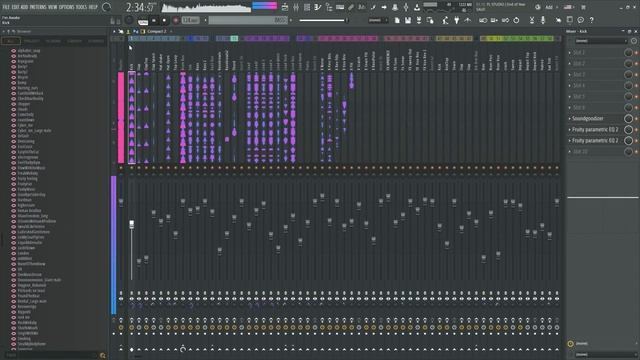Adjust the Slot 1 mix level knob
The image size is (640, 360).
click(629, 53)
